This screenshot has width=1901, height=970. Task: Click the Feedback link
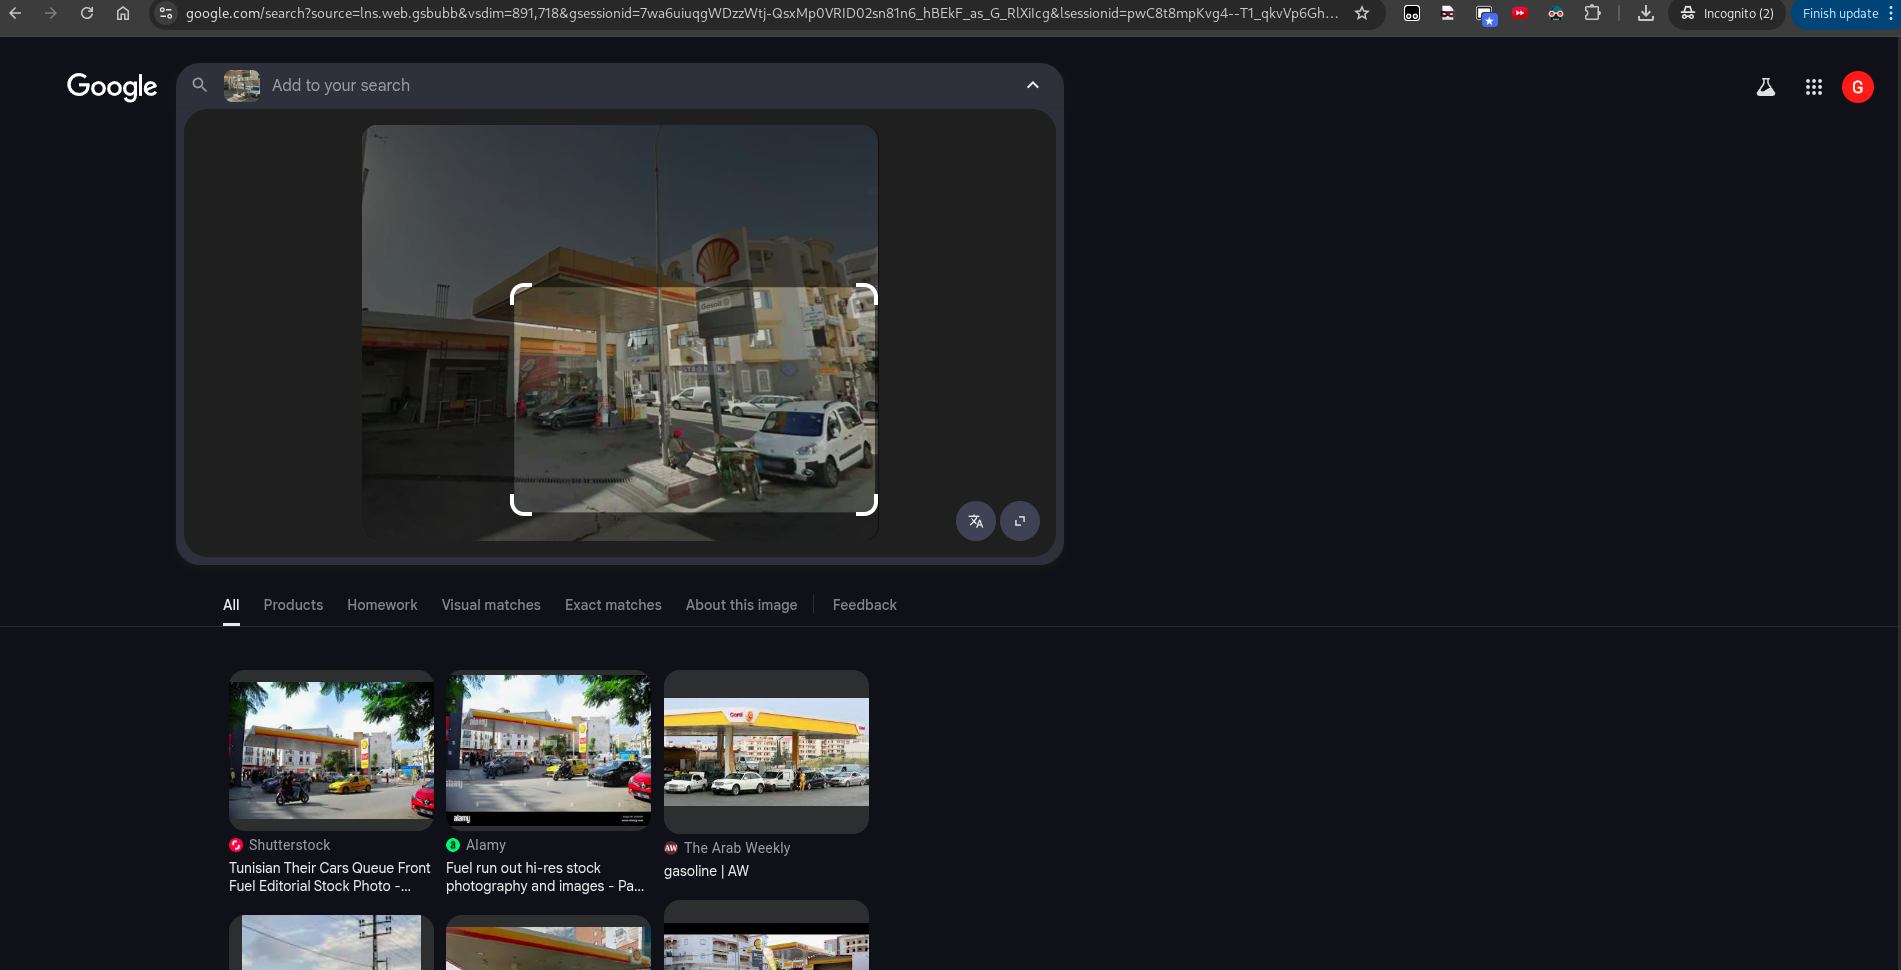864,605
